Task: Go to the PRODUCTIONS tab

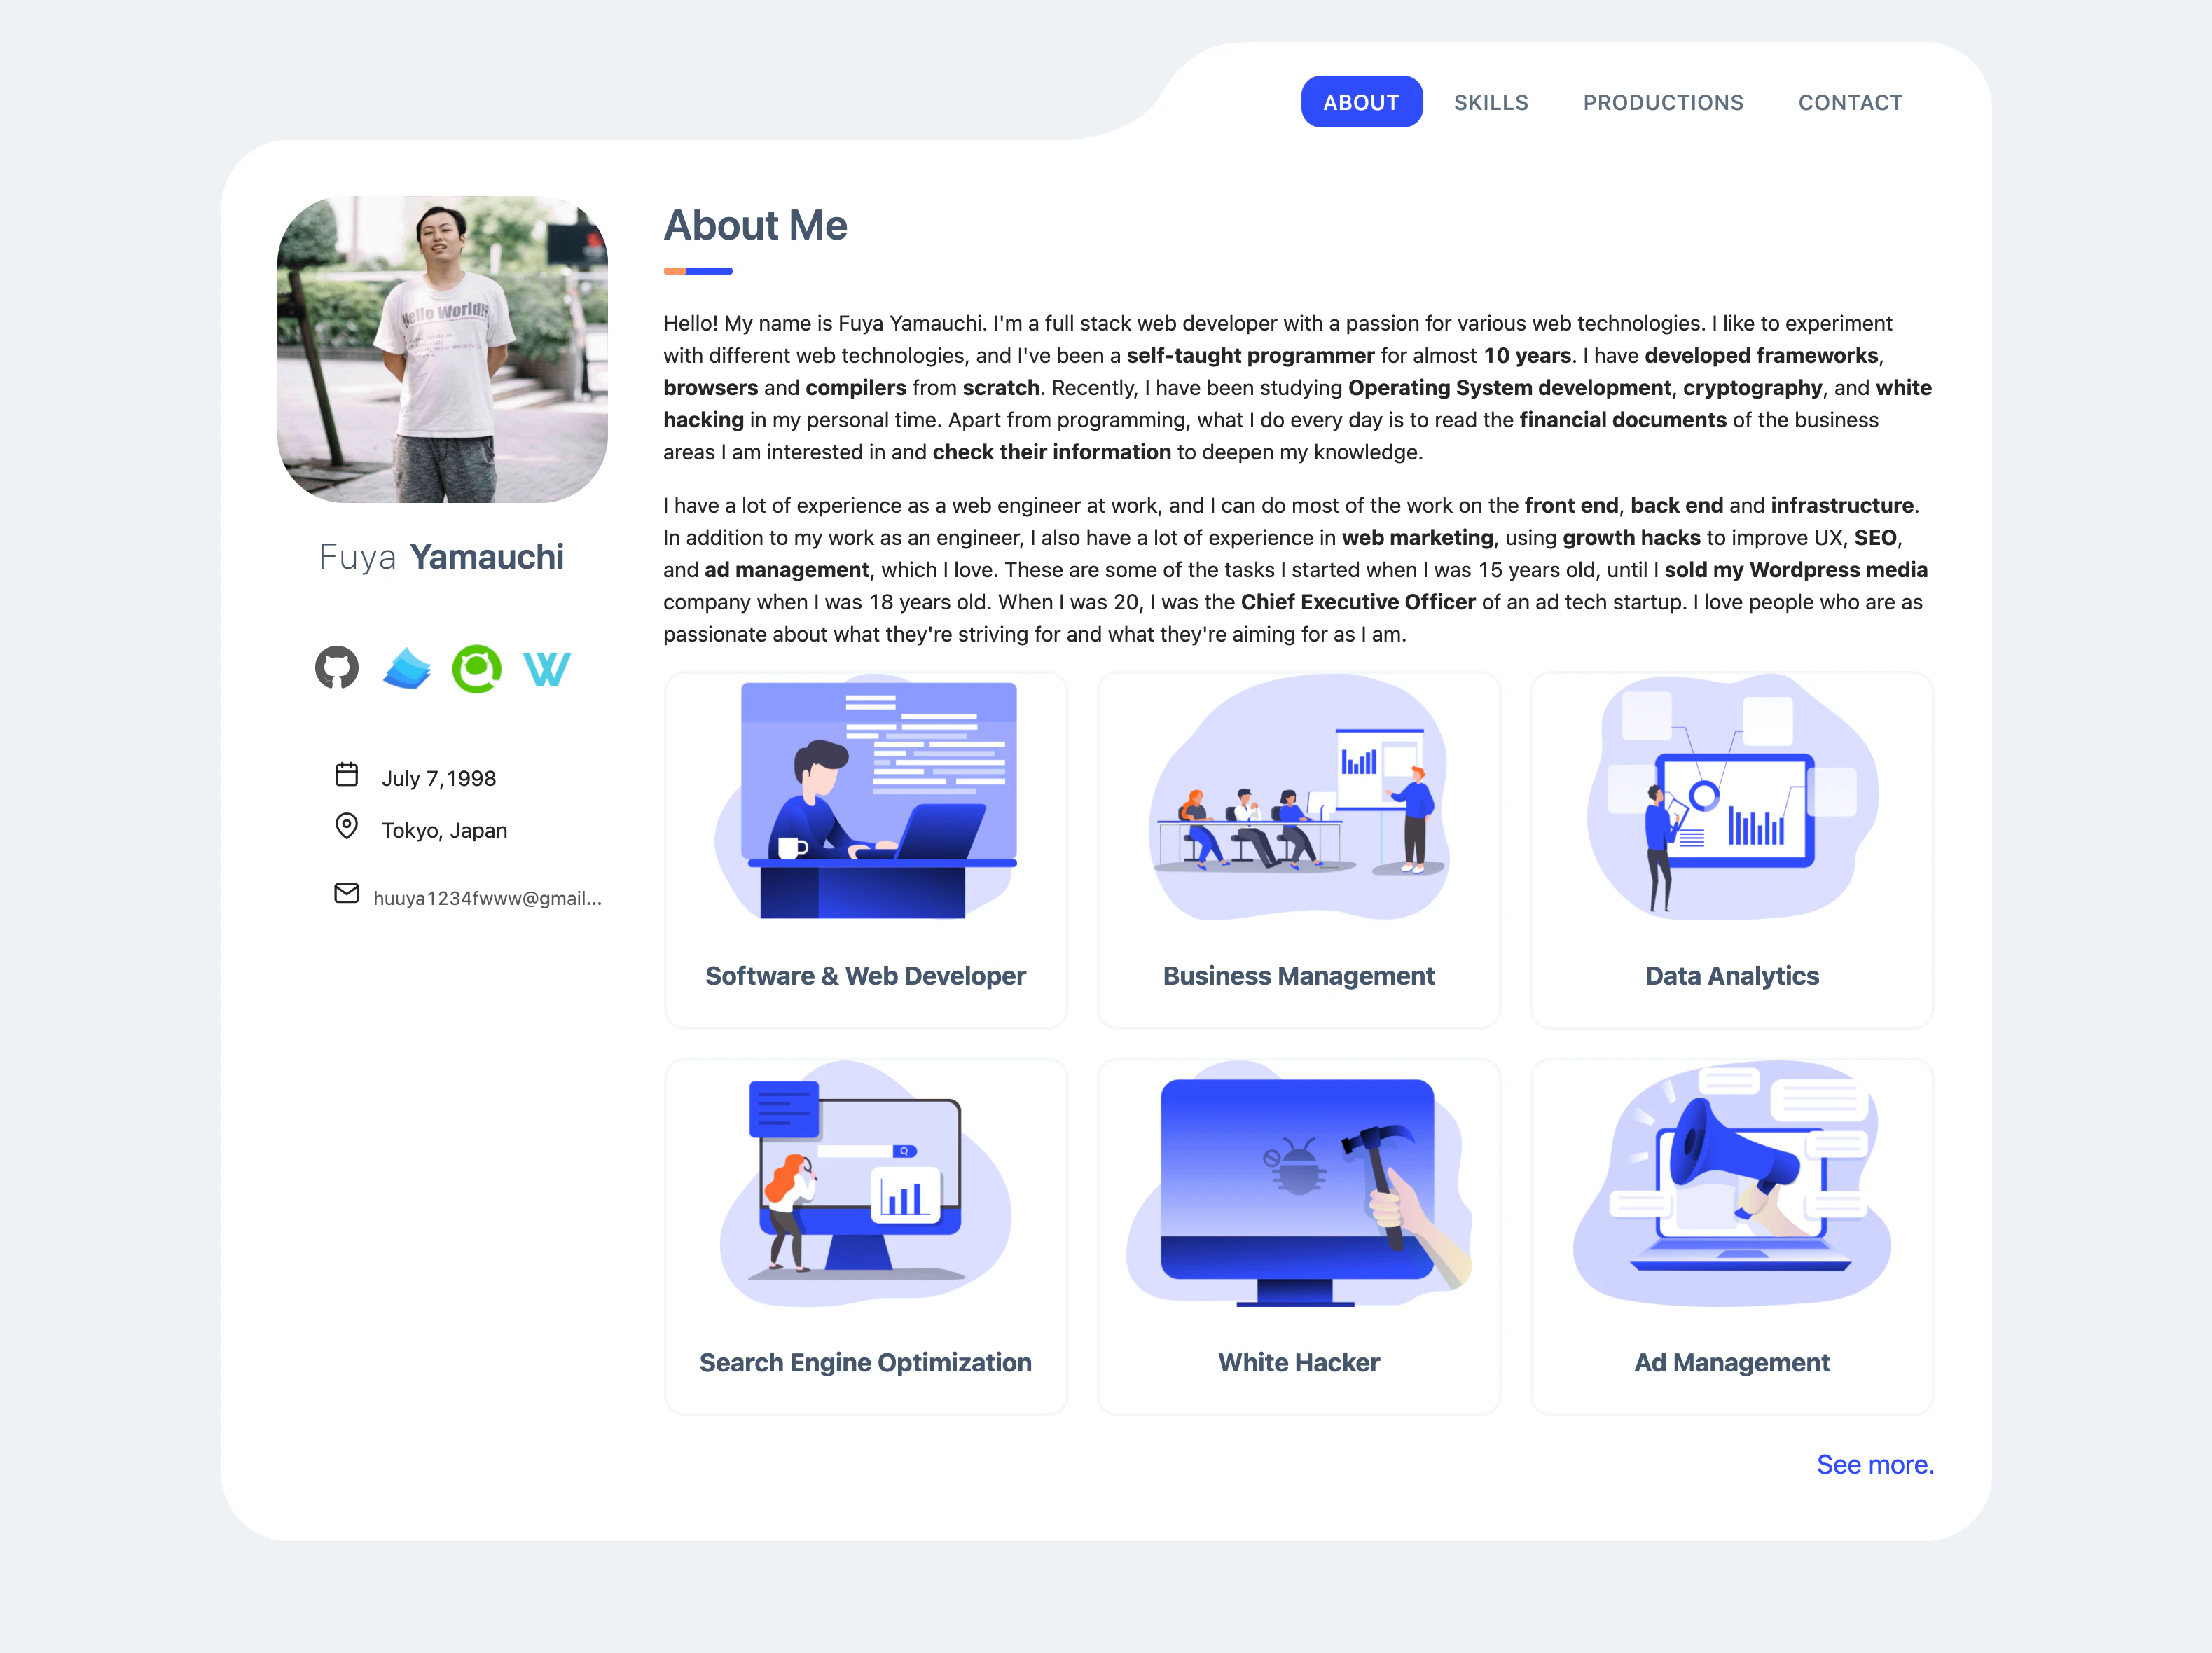Action: click(1663, 102)
